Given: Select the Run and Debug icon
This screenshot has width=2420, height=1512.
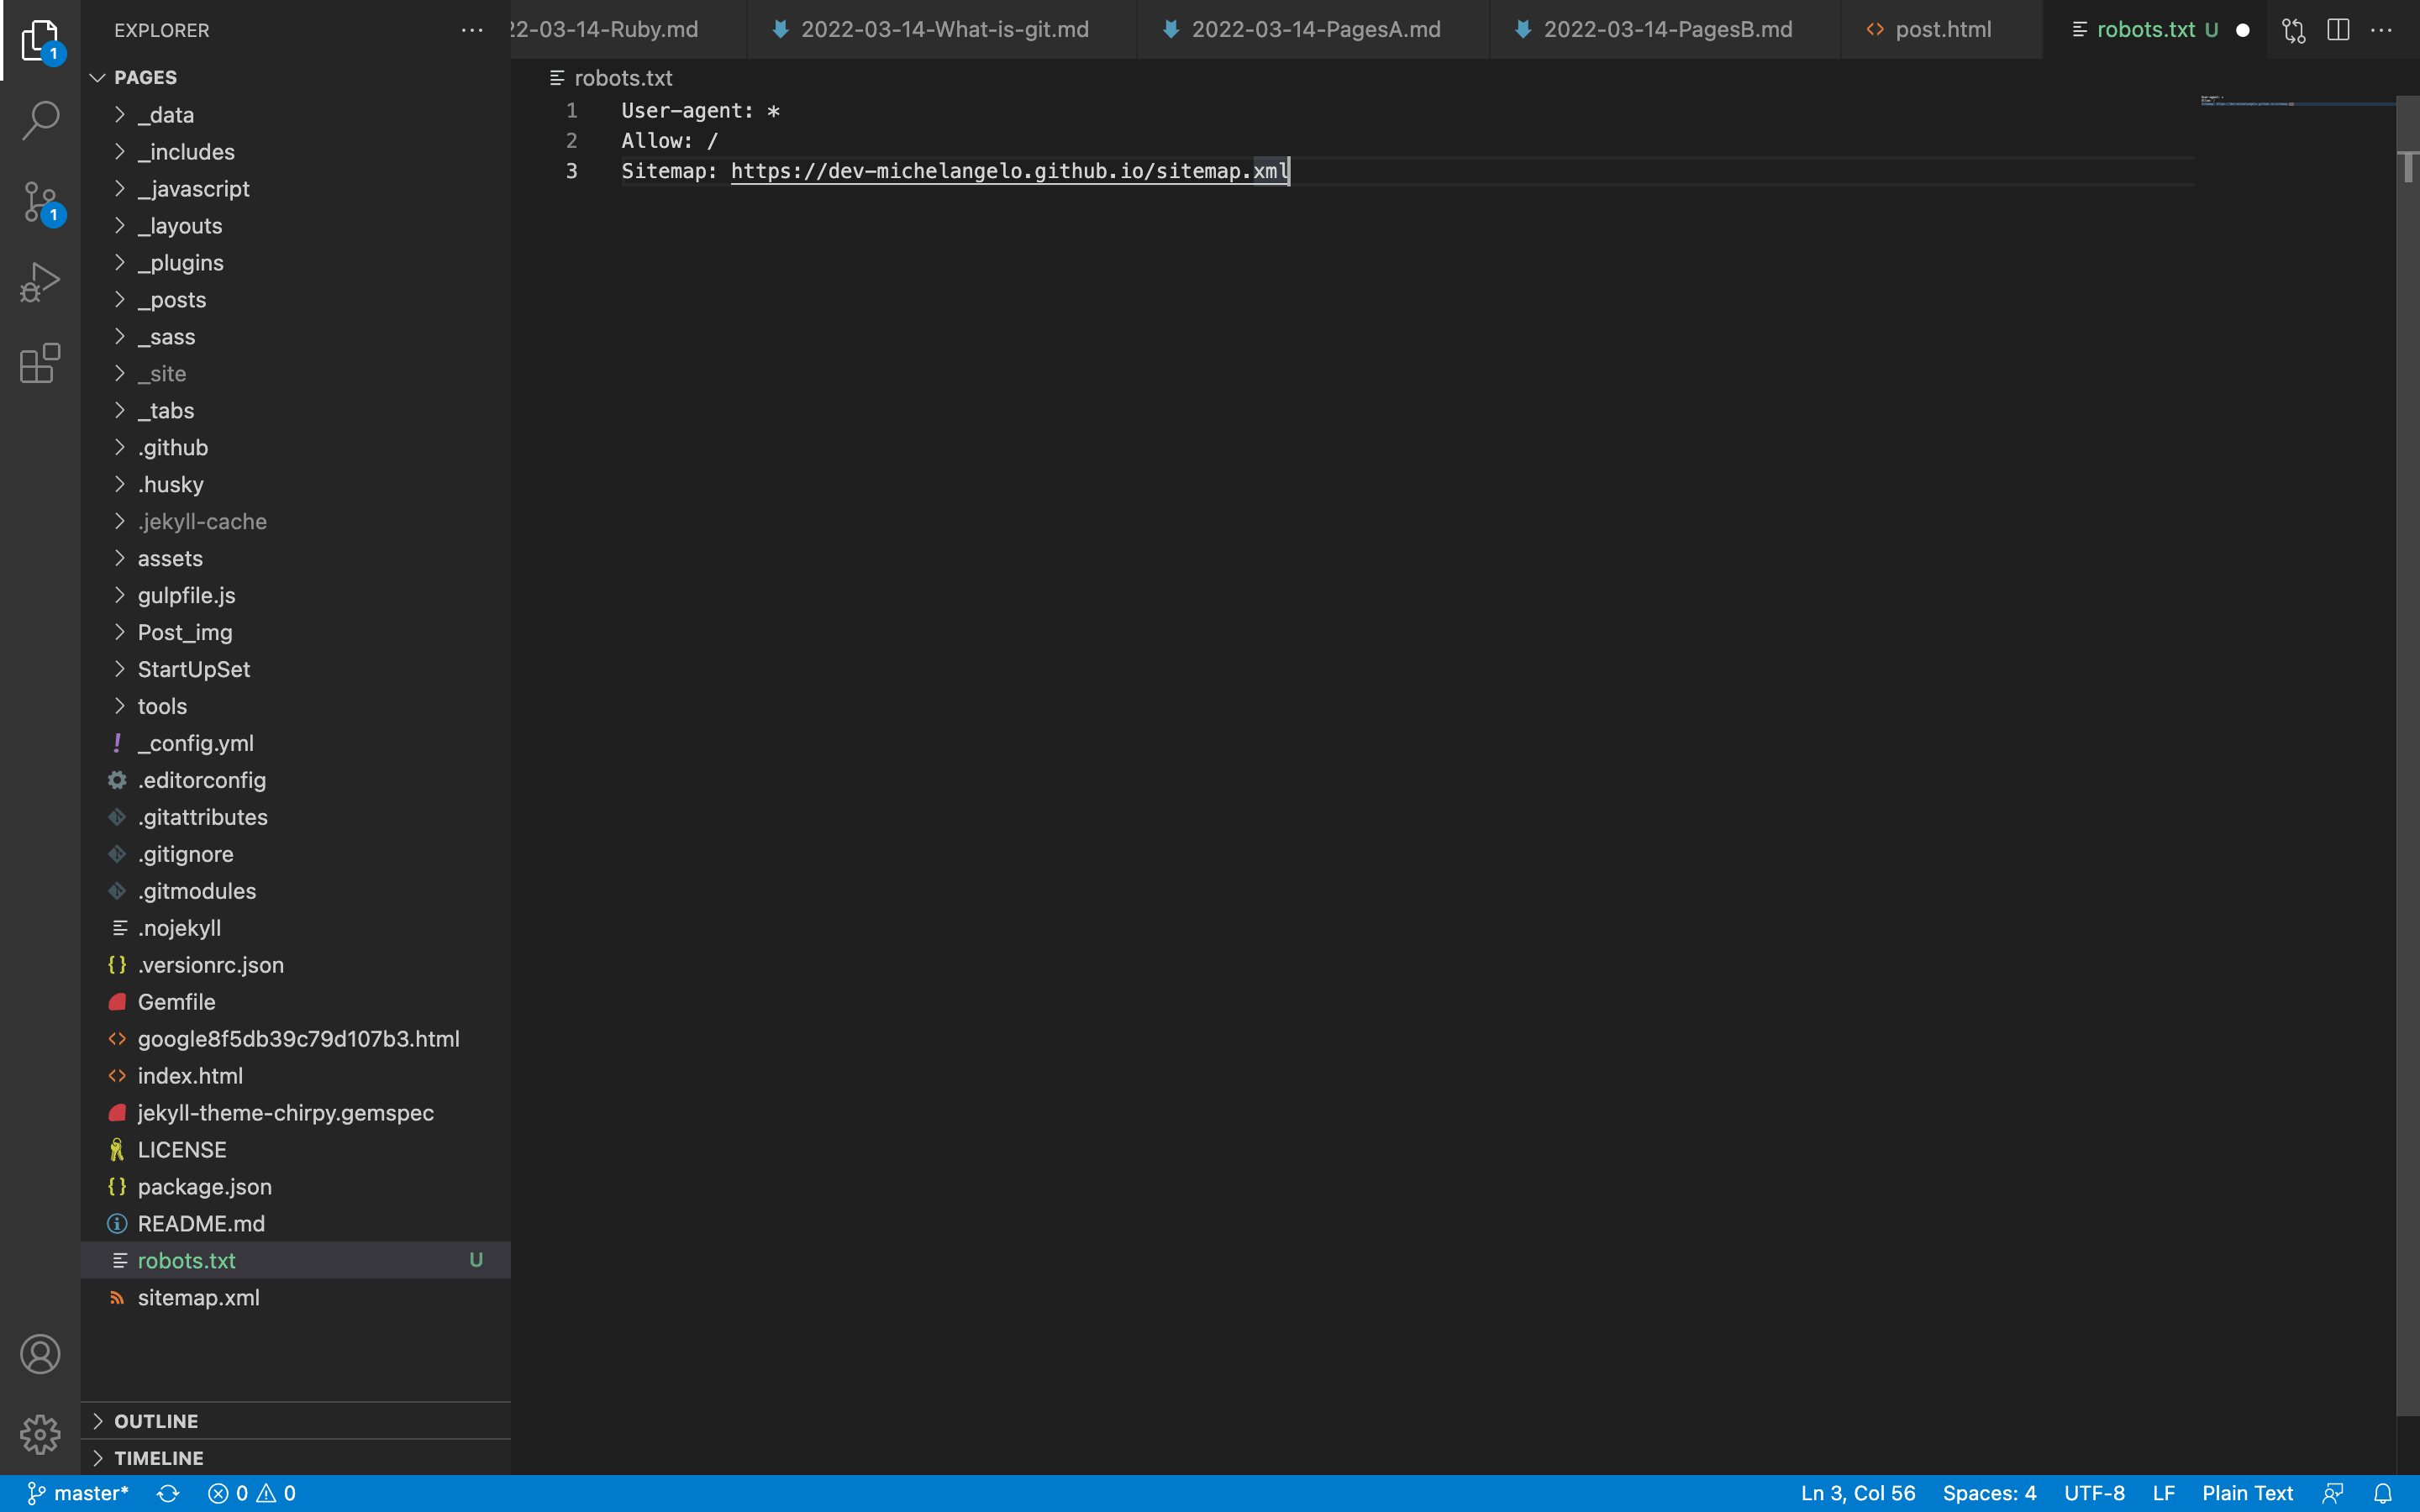Looking at the screenshot, I should [x=39, y=281].
